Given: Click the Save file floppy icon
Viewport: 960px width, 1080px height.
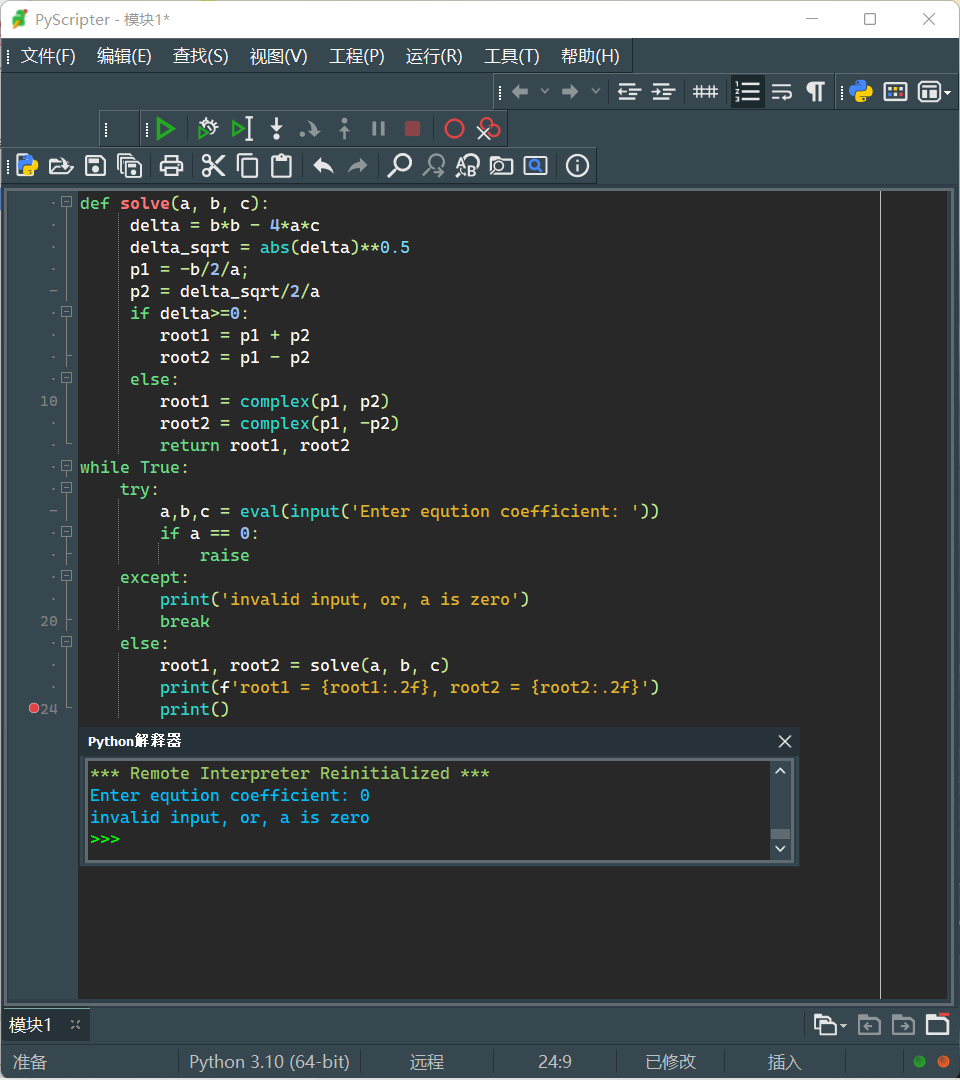Looking at the screenshot, I should [x=95, y=166].
